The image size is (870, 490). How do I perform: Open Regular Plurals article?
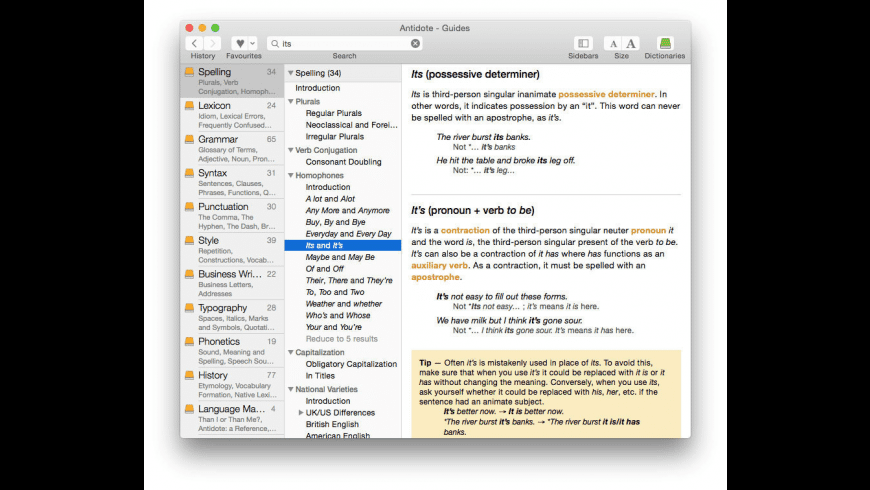333,113
